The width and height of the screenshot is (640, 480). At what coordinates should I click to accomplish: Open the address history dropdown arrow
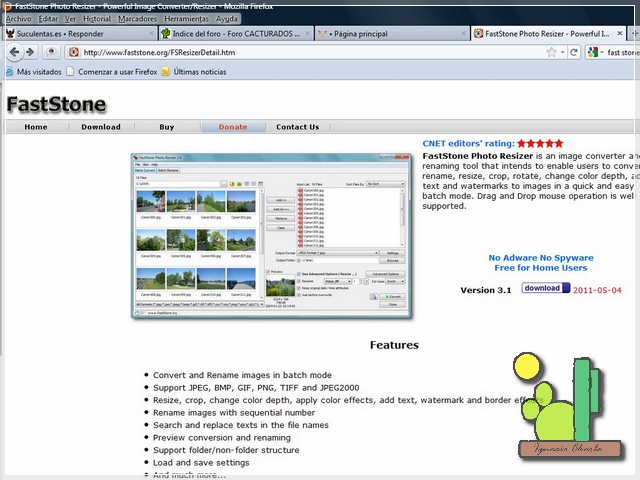[562, 52]
